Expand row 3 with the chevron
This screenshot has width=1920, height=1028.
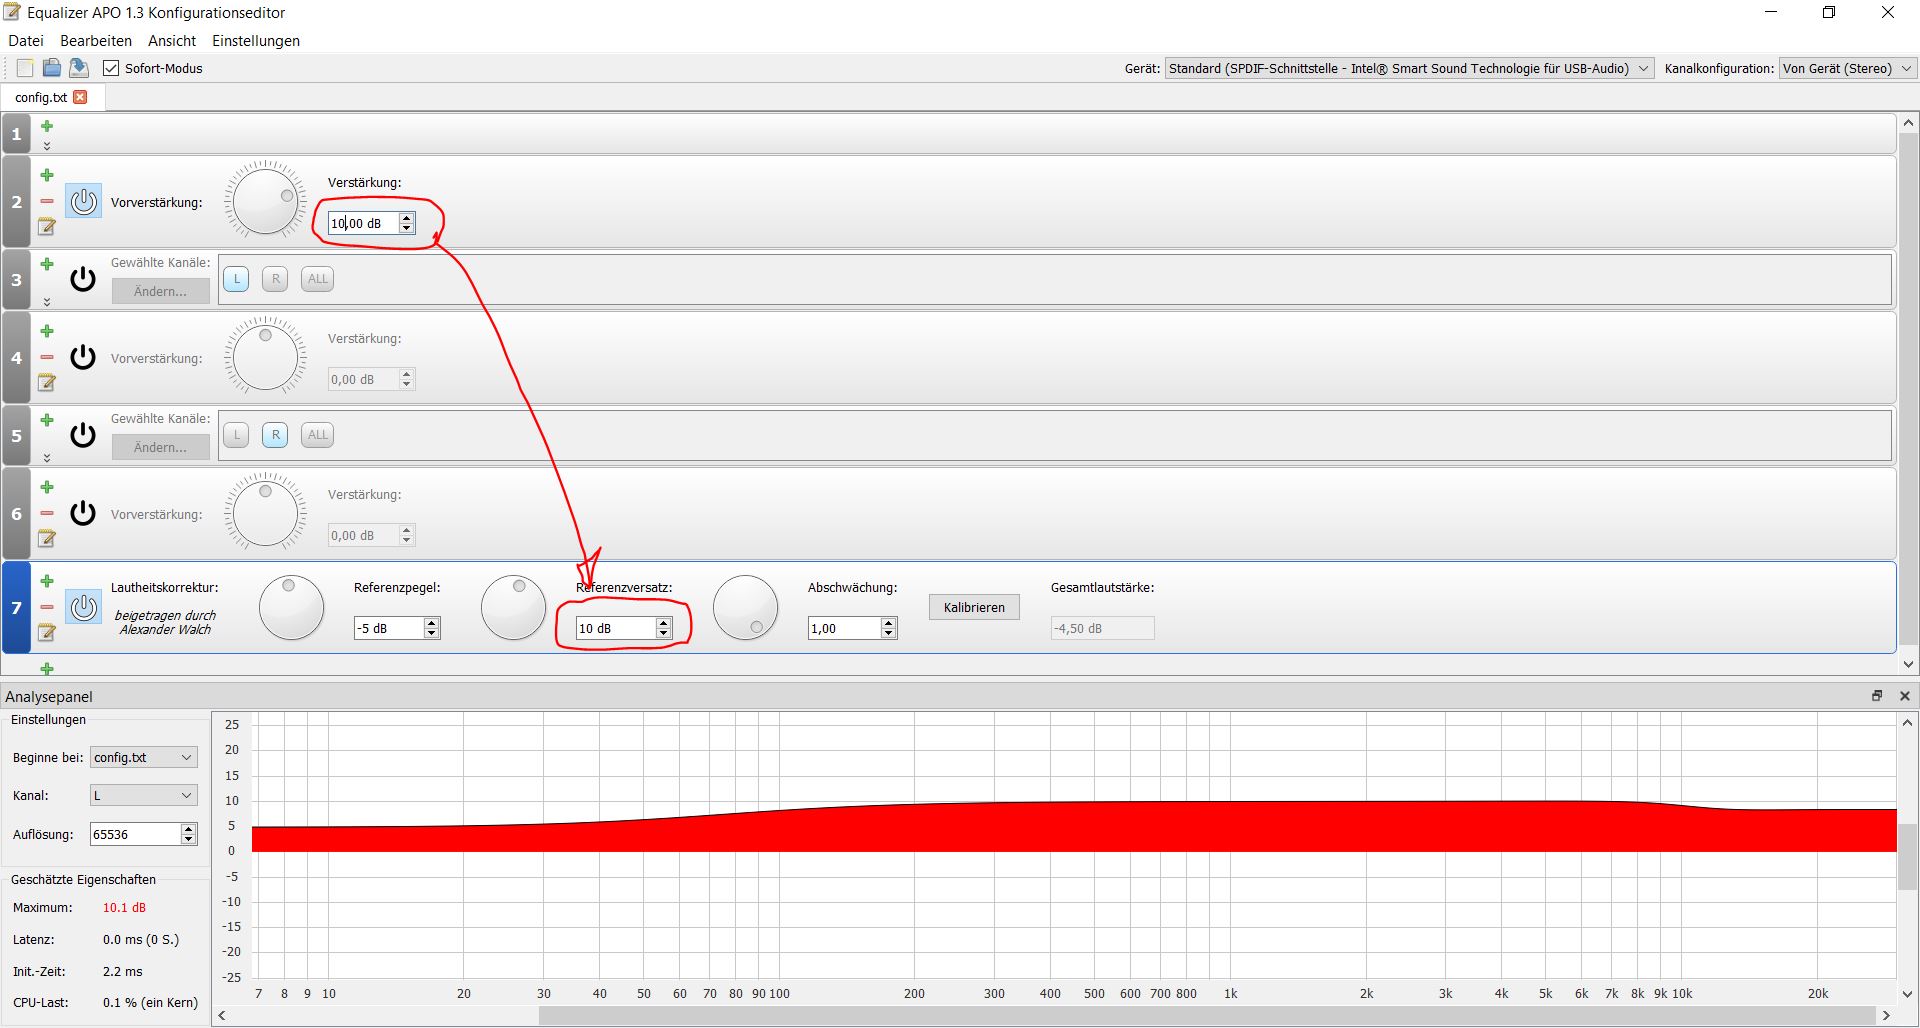pyautogui.click(x=47, y=302)
